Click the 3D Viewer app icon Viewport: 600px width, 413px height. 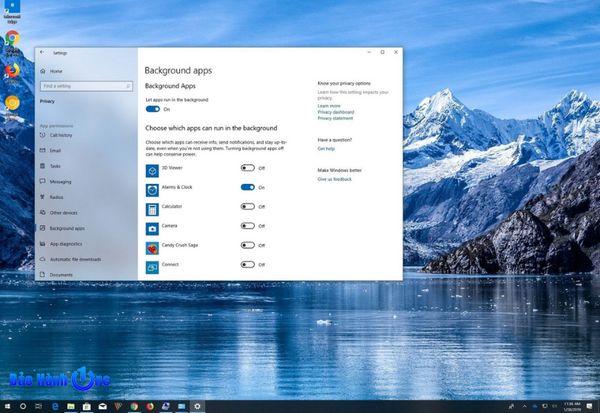pos(151,169)
